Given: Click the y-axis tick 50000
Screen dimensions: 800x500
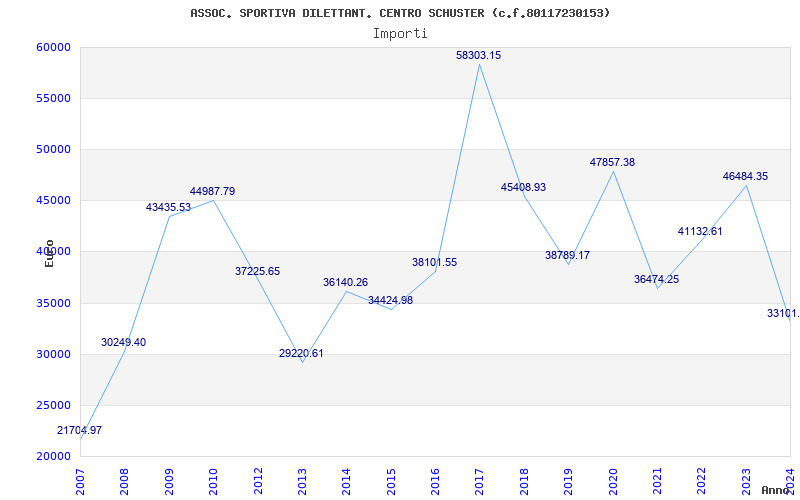Looking at the screenshot, I should (x=53, y=149).
